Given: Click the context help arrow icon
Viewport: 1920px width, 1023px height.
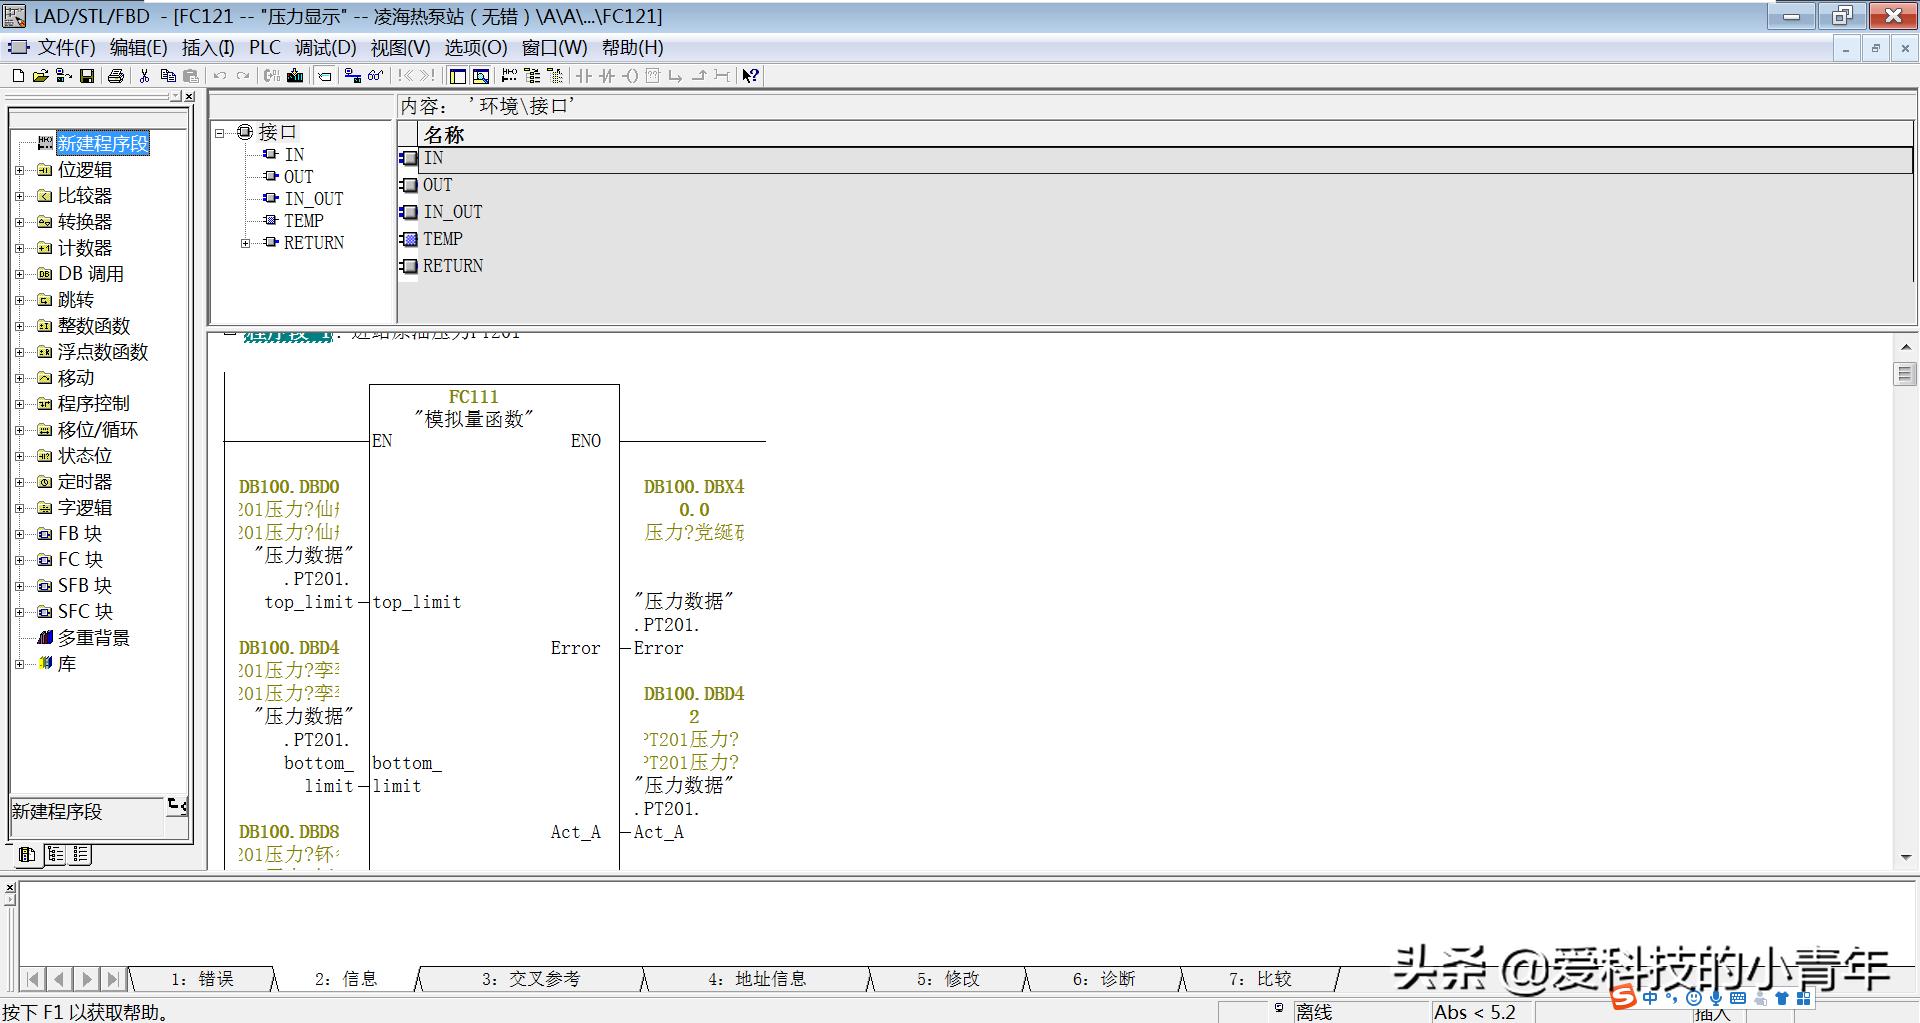Looking at the screenshot, I should [750, 76].
